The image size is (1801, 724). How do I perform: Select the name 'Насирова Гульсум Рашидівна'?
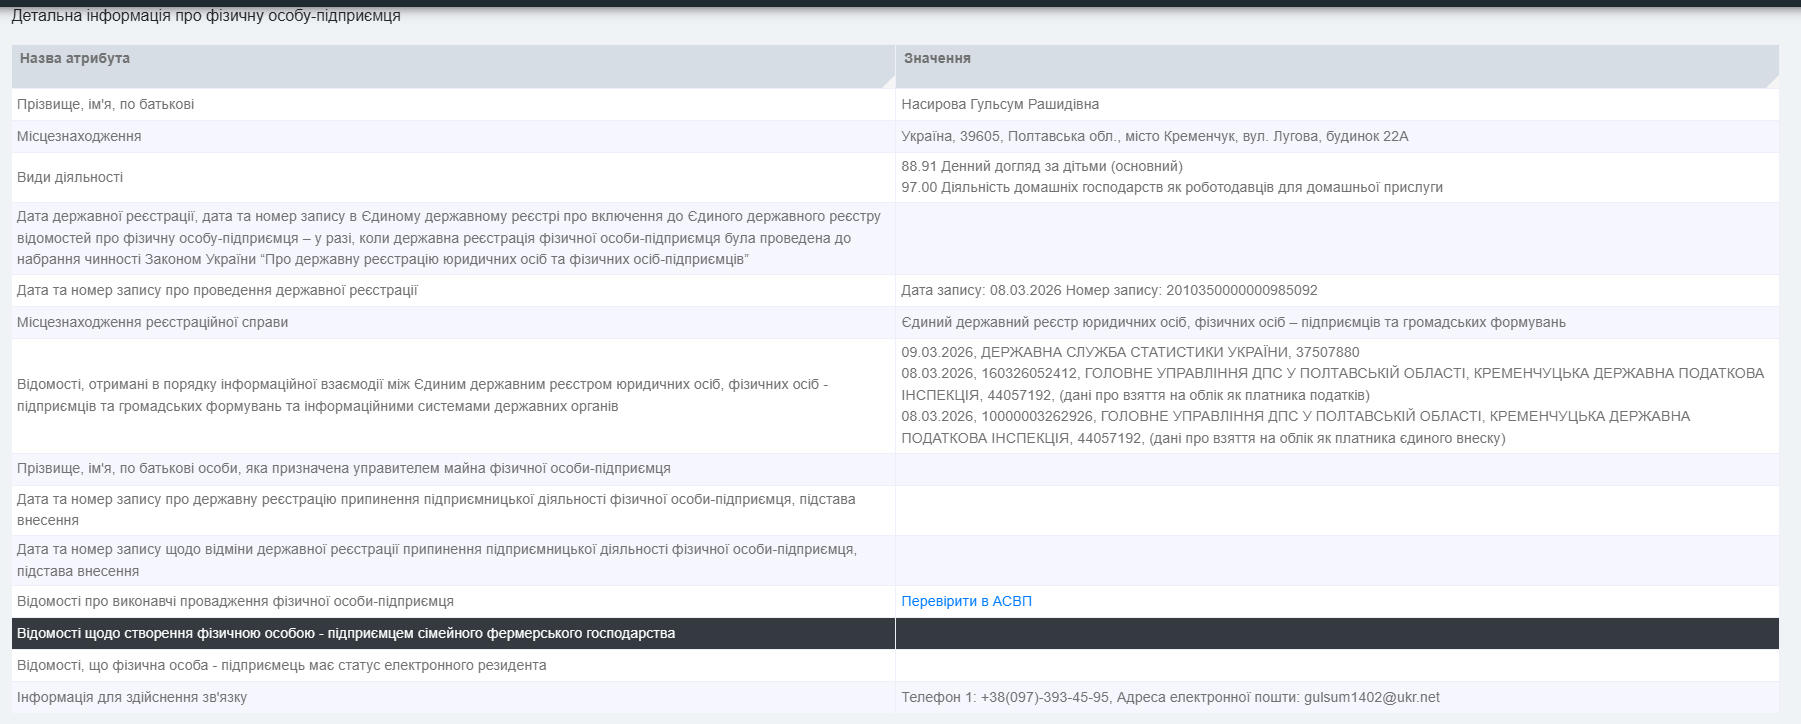coord(1000,104)
